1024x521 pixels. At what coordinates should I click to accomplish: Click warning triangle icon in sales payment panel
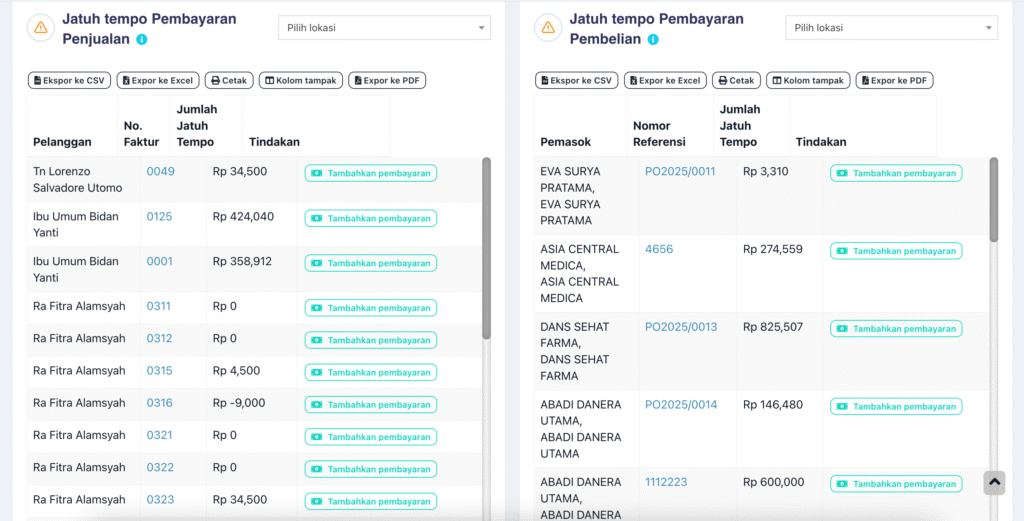point(41,28)
